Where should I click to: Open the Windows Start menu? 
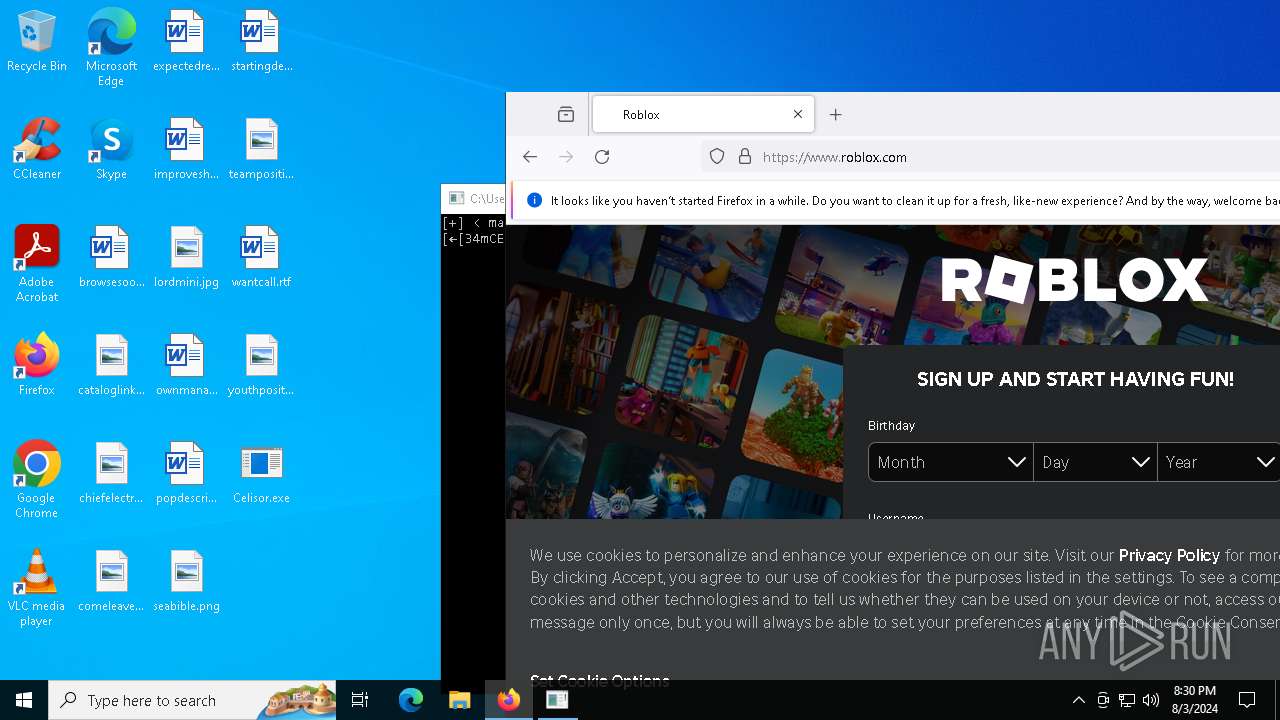[x=24, y=700]
